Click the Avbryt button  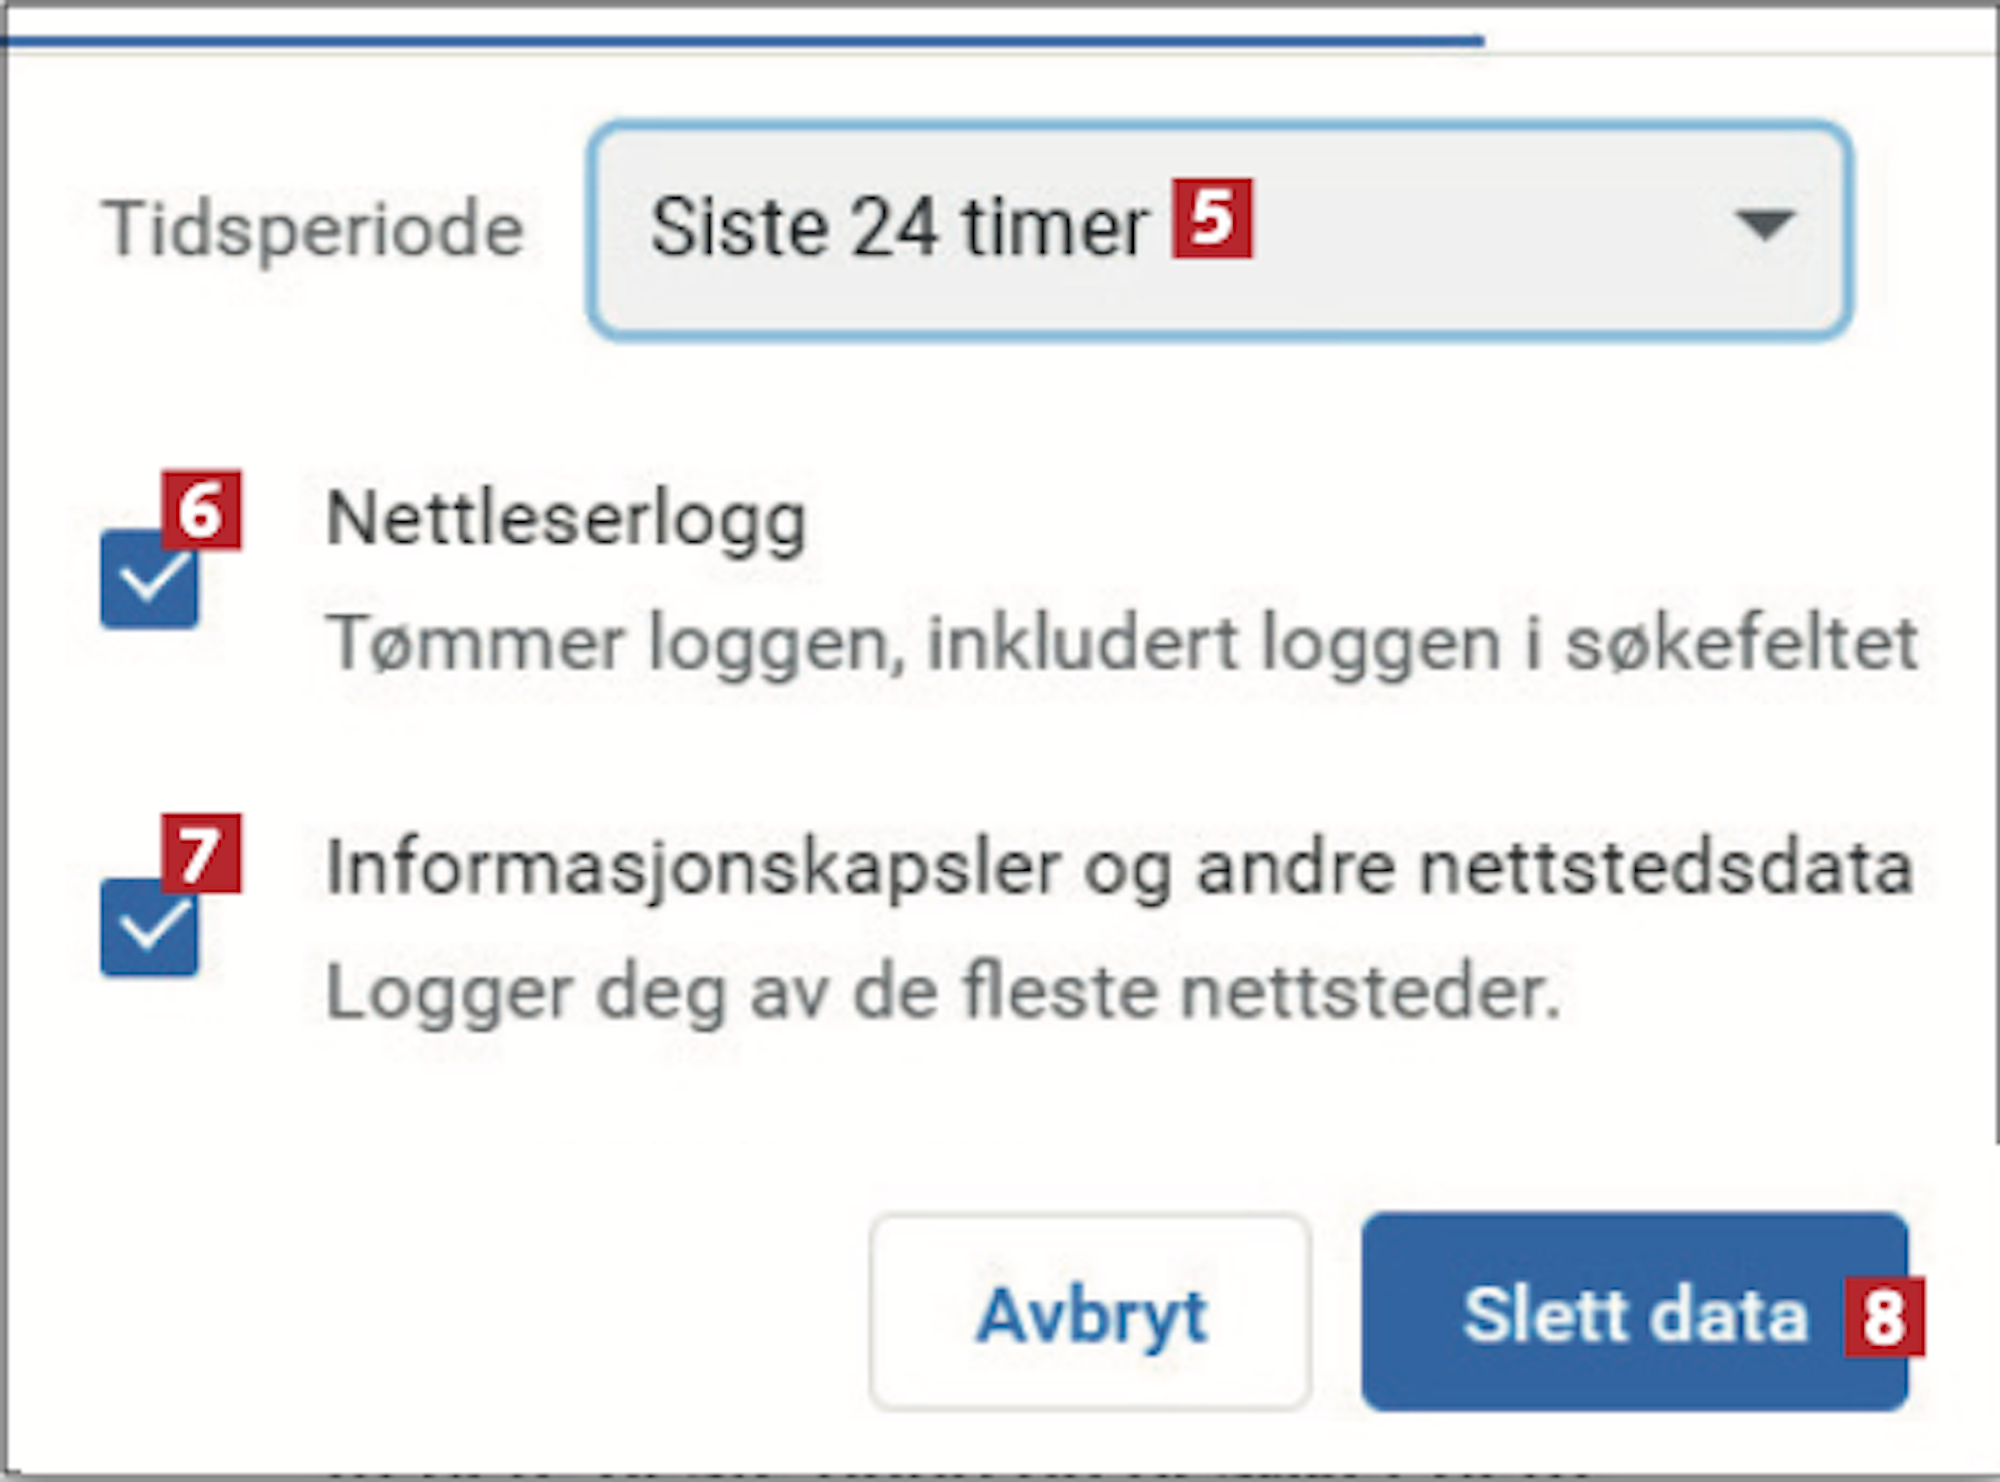1090,1312
